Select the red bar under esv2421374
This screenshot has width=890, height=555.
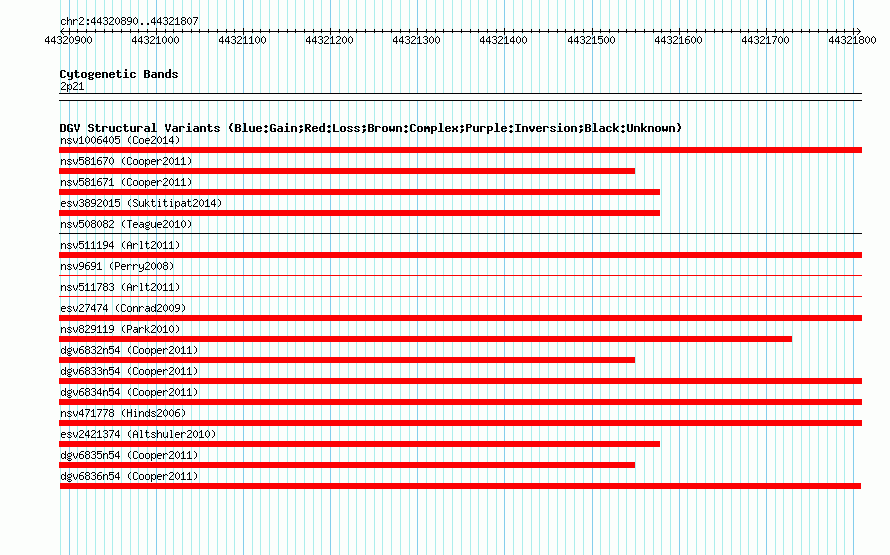[x=359, y=444]
